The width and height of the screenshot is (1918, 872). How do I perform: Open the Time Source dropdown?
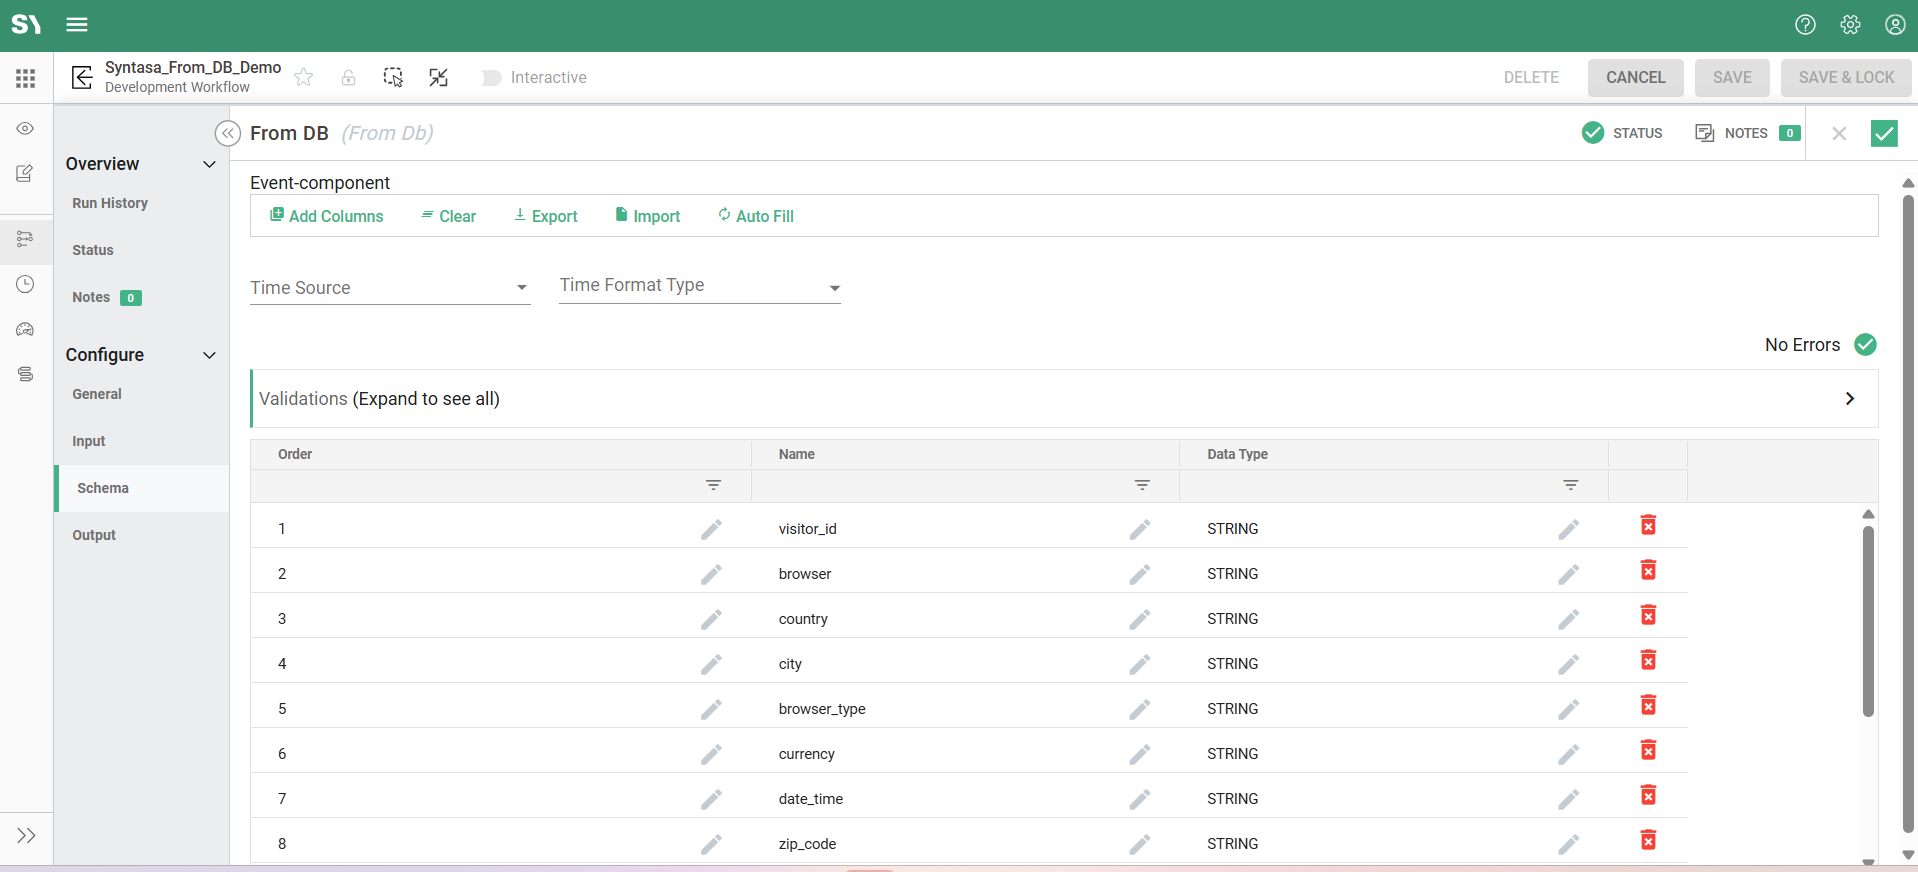tap(390, 288)
